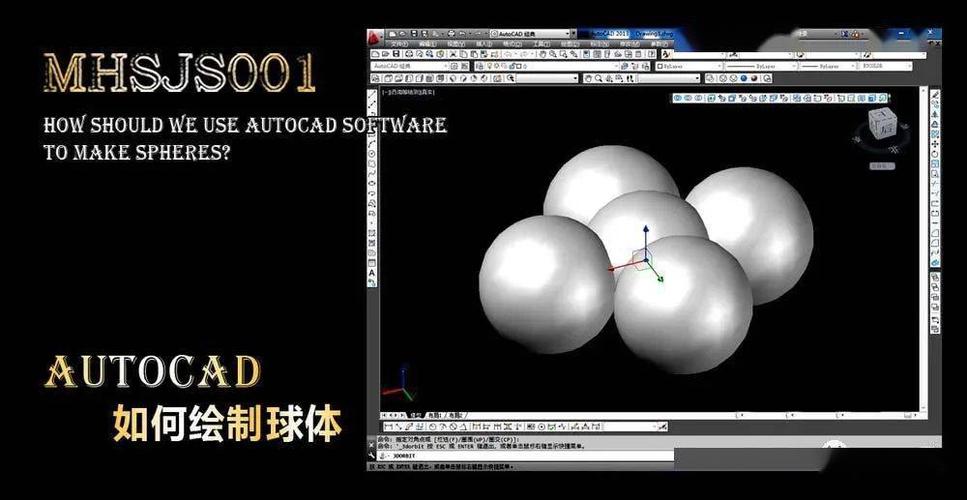Switch to the first layout tab
This screenshot has width=967, height=500.
pos(435,414)
